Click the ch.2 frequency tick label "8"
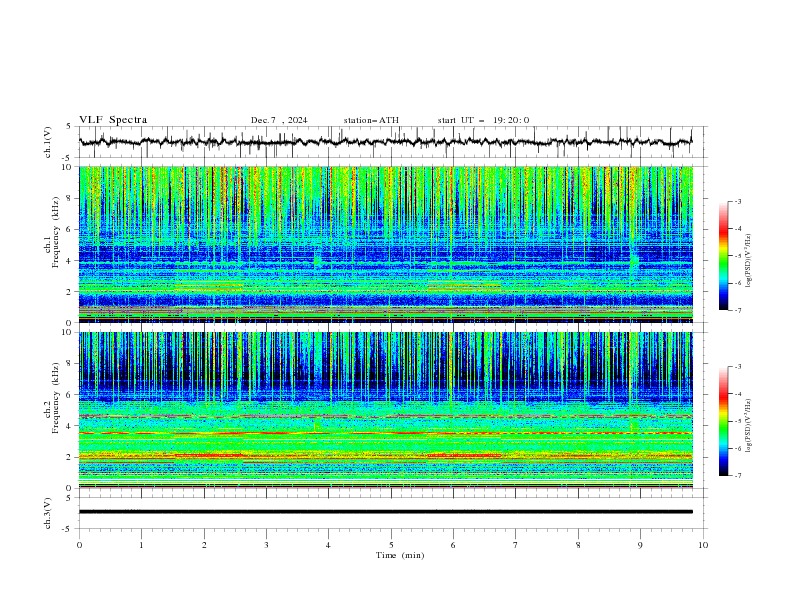The width and height of the screenshot is (792, 612). pyautogui.click(x=70, y=364)
